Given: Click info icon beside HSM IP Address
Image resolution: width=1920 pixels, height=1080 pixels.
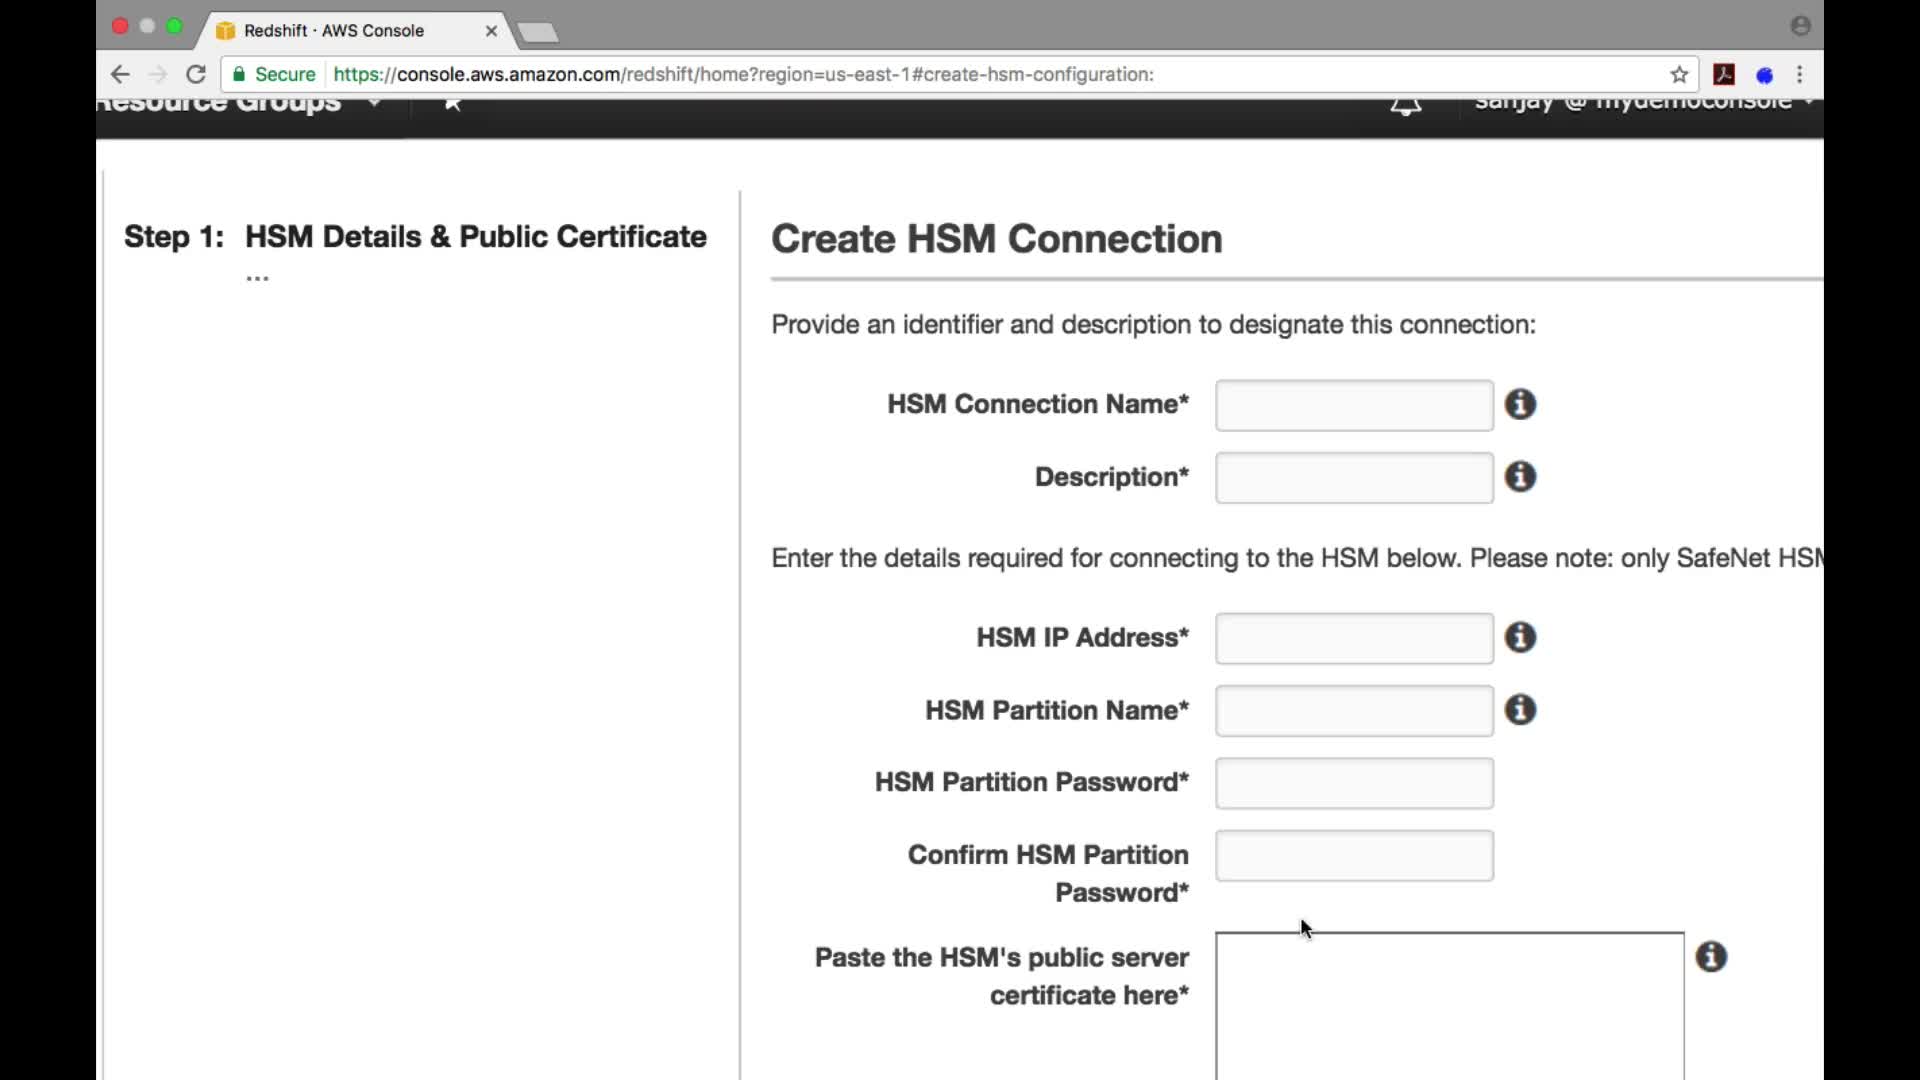Looking at the screenshot, I should 1520,637.
